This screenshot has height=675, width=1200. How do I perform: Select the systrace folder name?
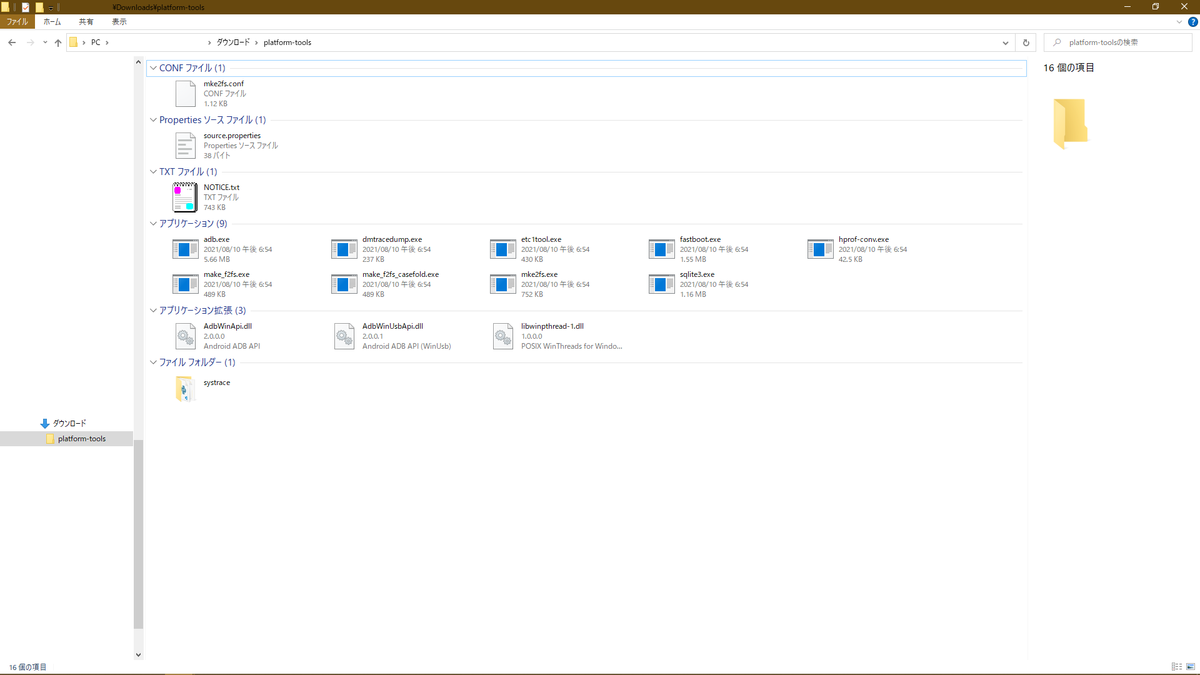pyautogui.click(x=217, y=383)
